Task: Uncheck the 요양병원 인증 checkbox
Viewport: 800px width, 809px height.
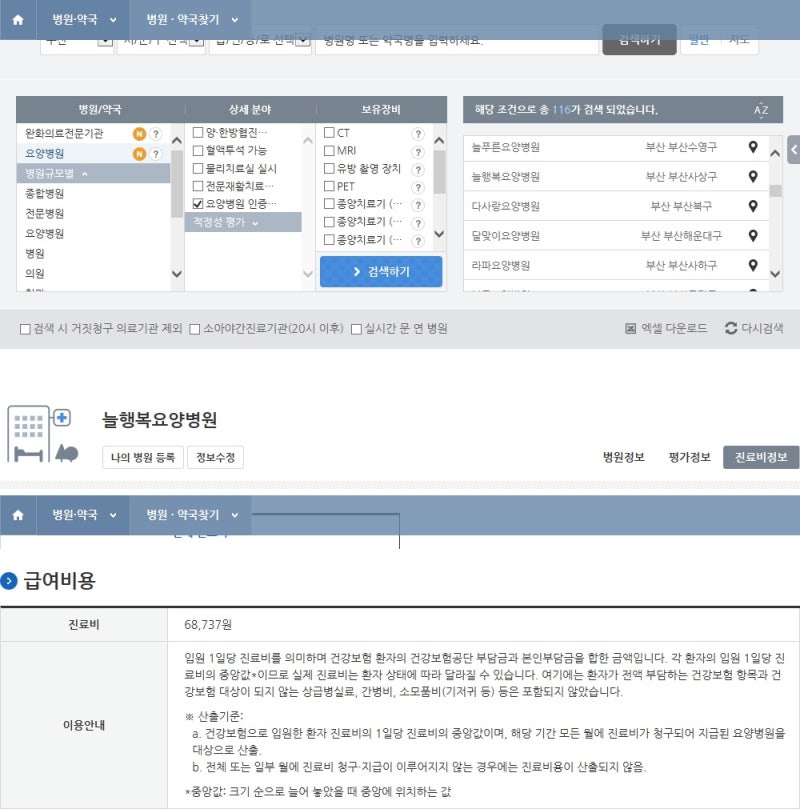Action: [x=198, y=204]
